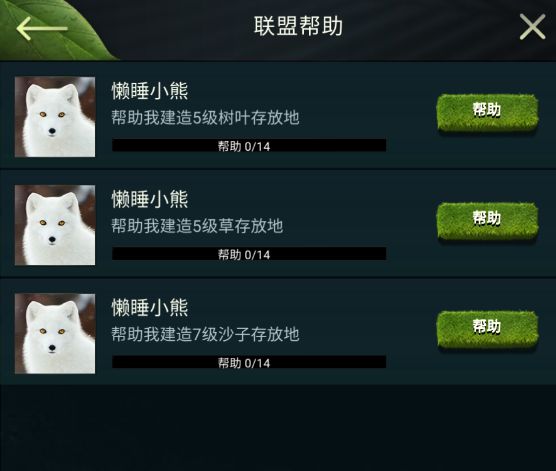Go back using the arrow icon
Image resolution: width=556 pixels, height=471 pixels.
[42, 28]
